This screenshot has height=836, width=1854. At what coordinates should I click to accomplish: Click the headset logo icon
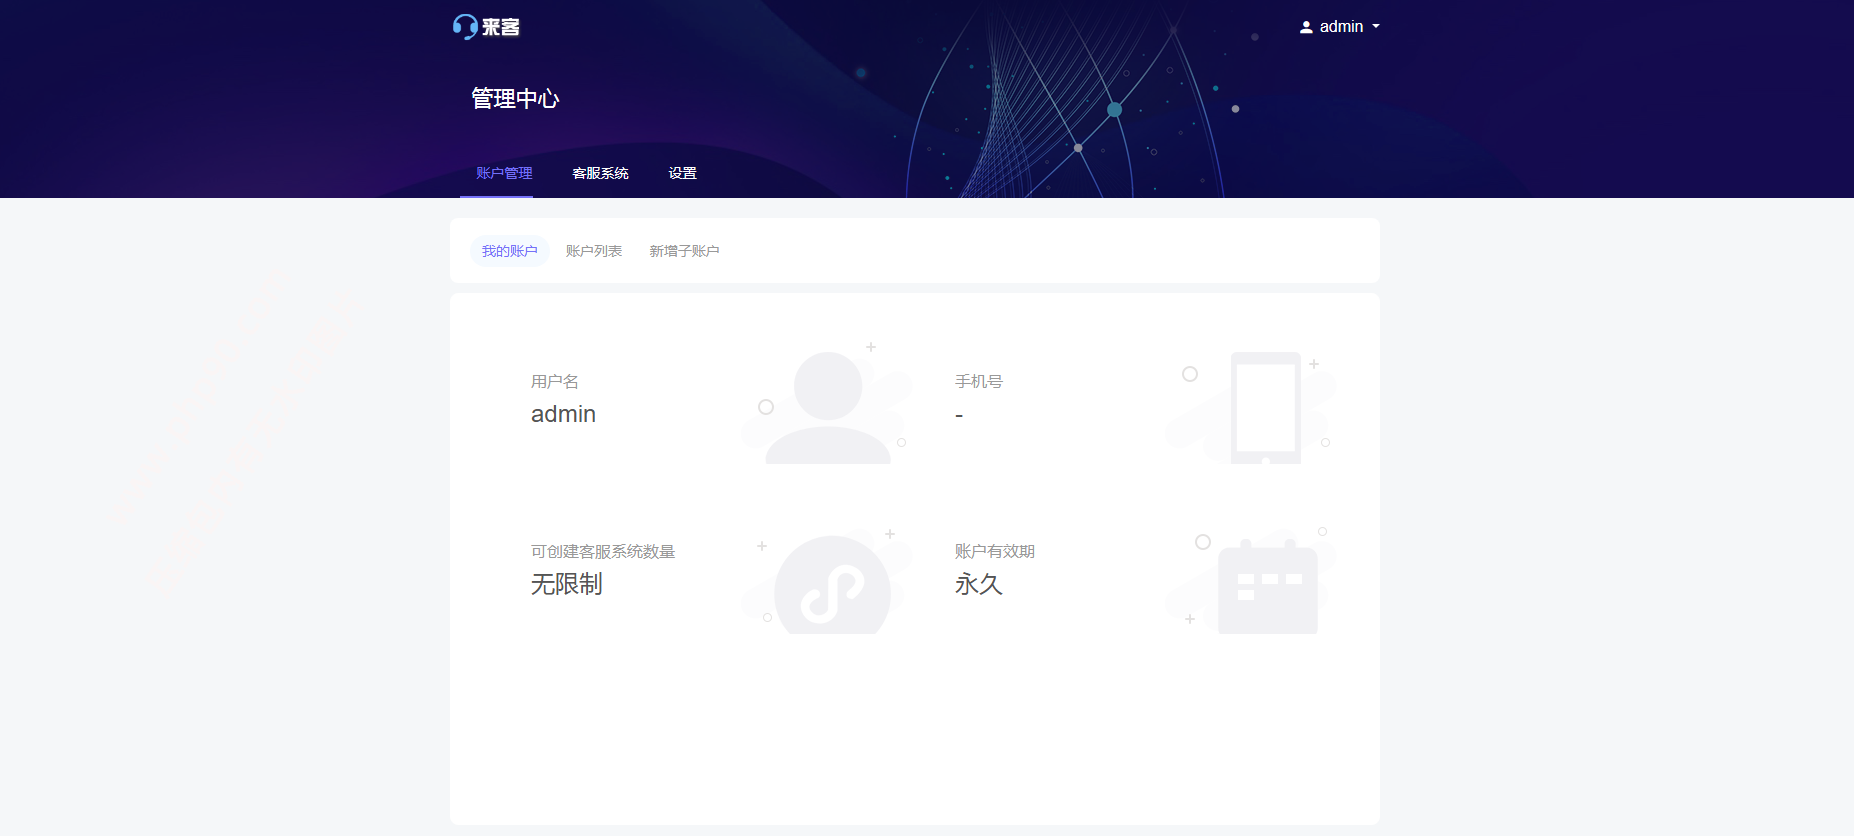[x=465, y=27]
